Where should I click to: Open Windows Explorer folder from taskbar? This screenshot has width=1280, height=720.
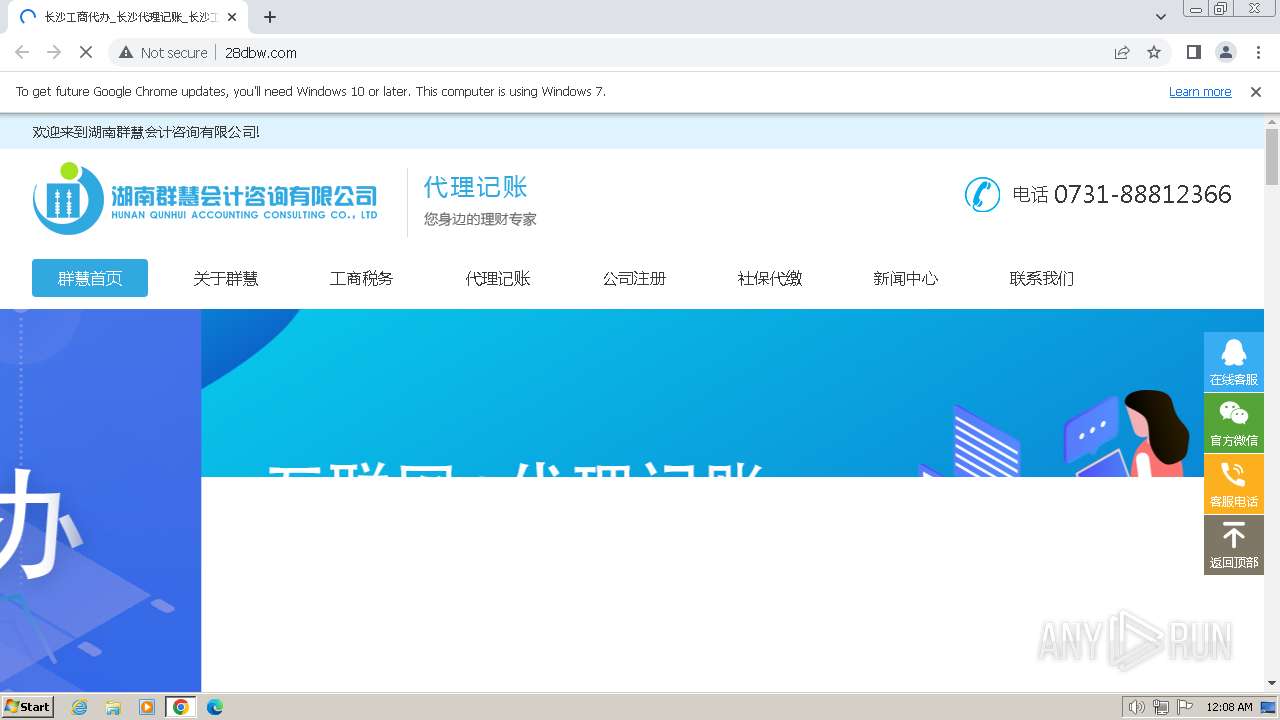[113, 707]
